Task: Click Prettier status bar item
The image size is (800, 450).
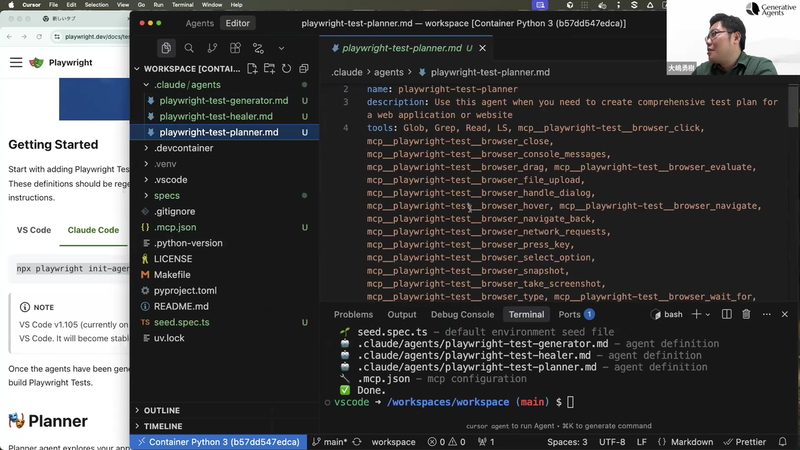Action: [x=745, y=442]
